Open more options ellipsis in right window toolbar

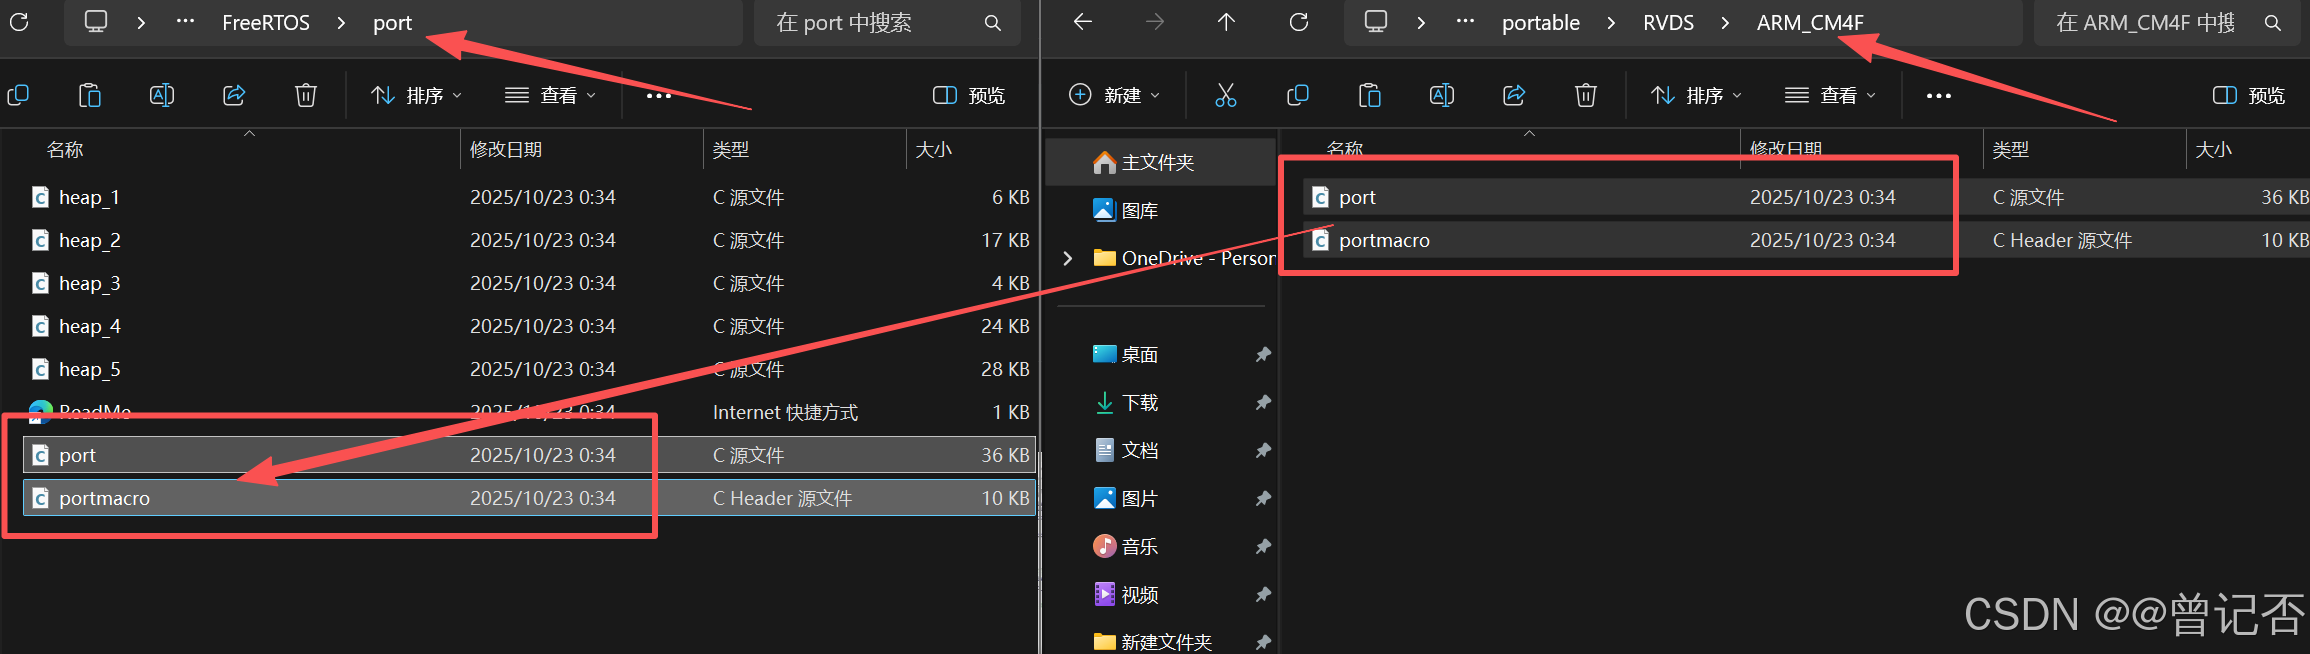point(1939,95)
